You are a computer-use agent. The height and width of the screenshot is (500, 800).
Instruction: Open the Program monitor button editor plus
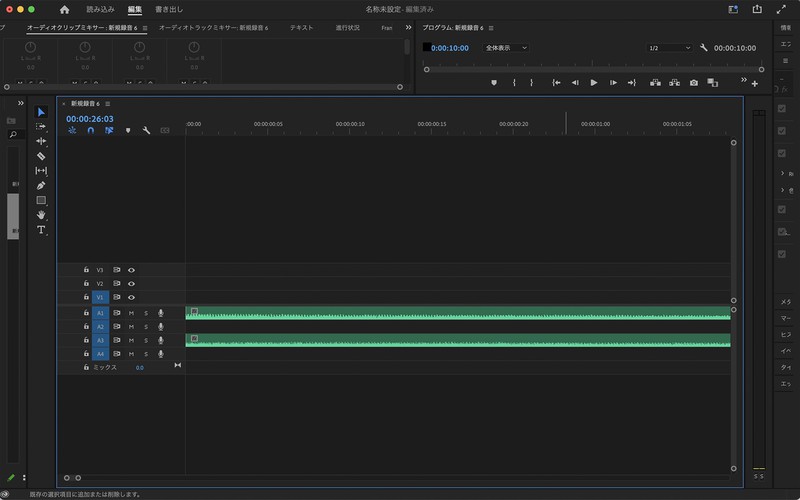point(755,84)
